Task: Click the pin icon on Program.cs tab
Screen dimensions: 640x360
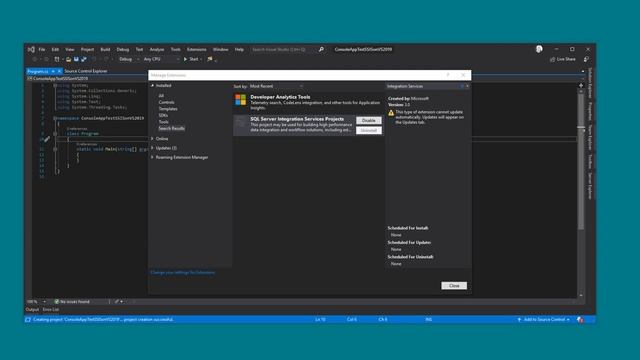Action: tap(53, 71)
